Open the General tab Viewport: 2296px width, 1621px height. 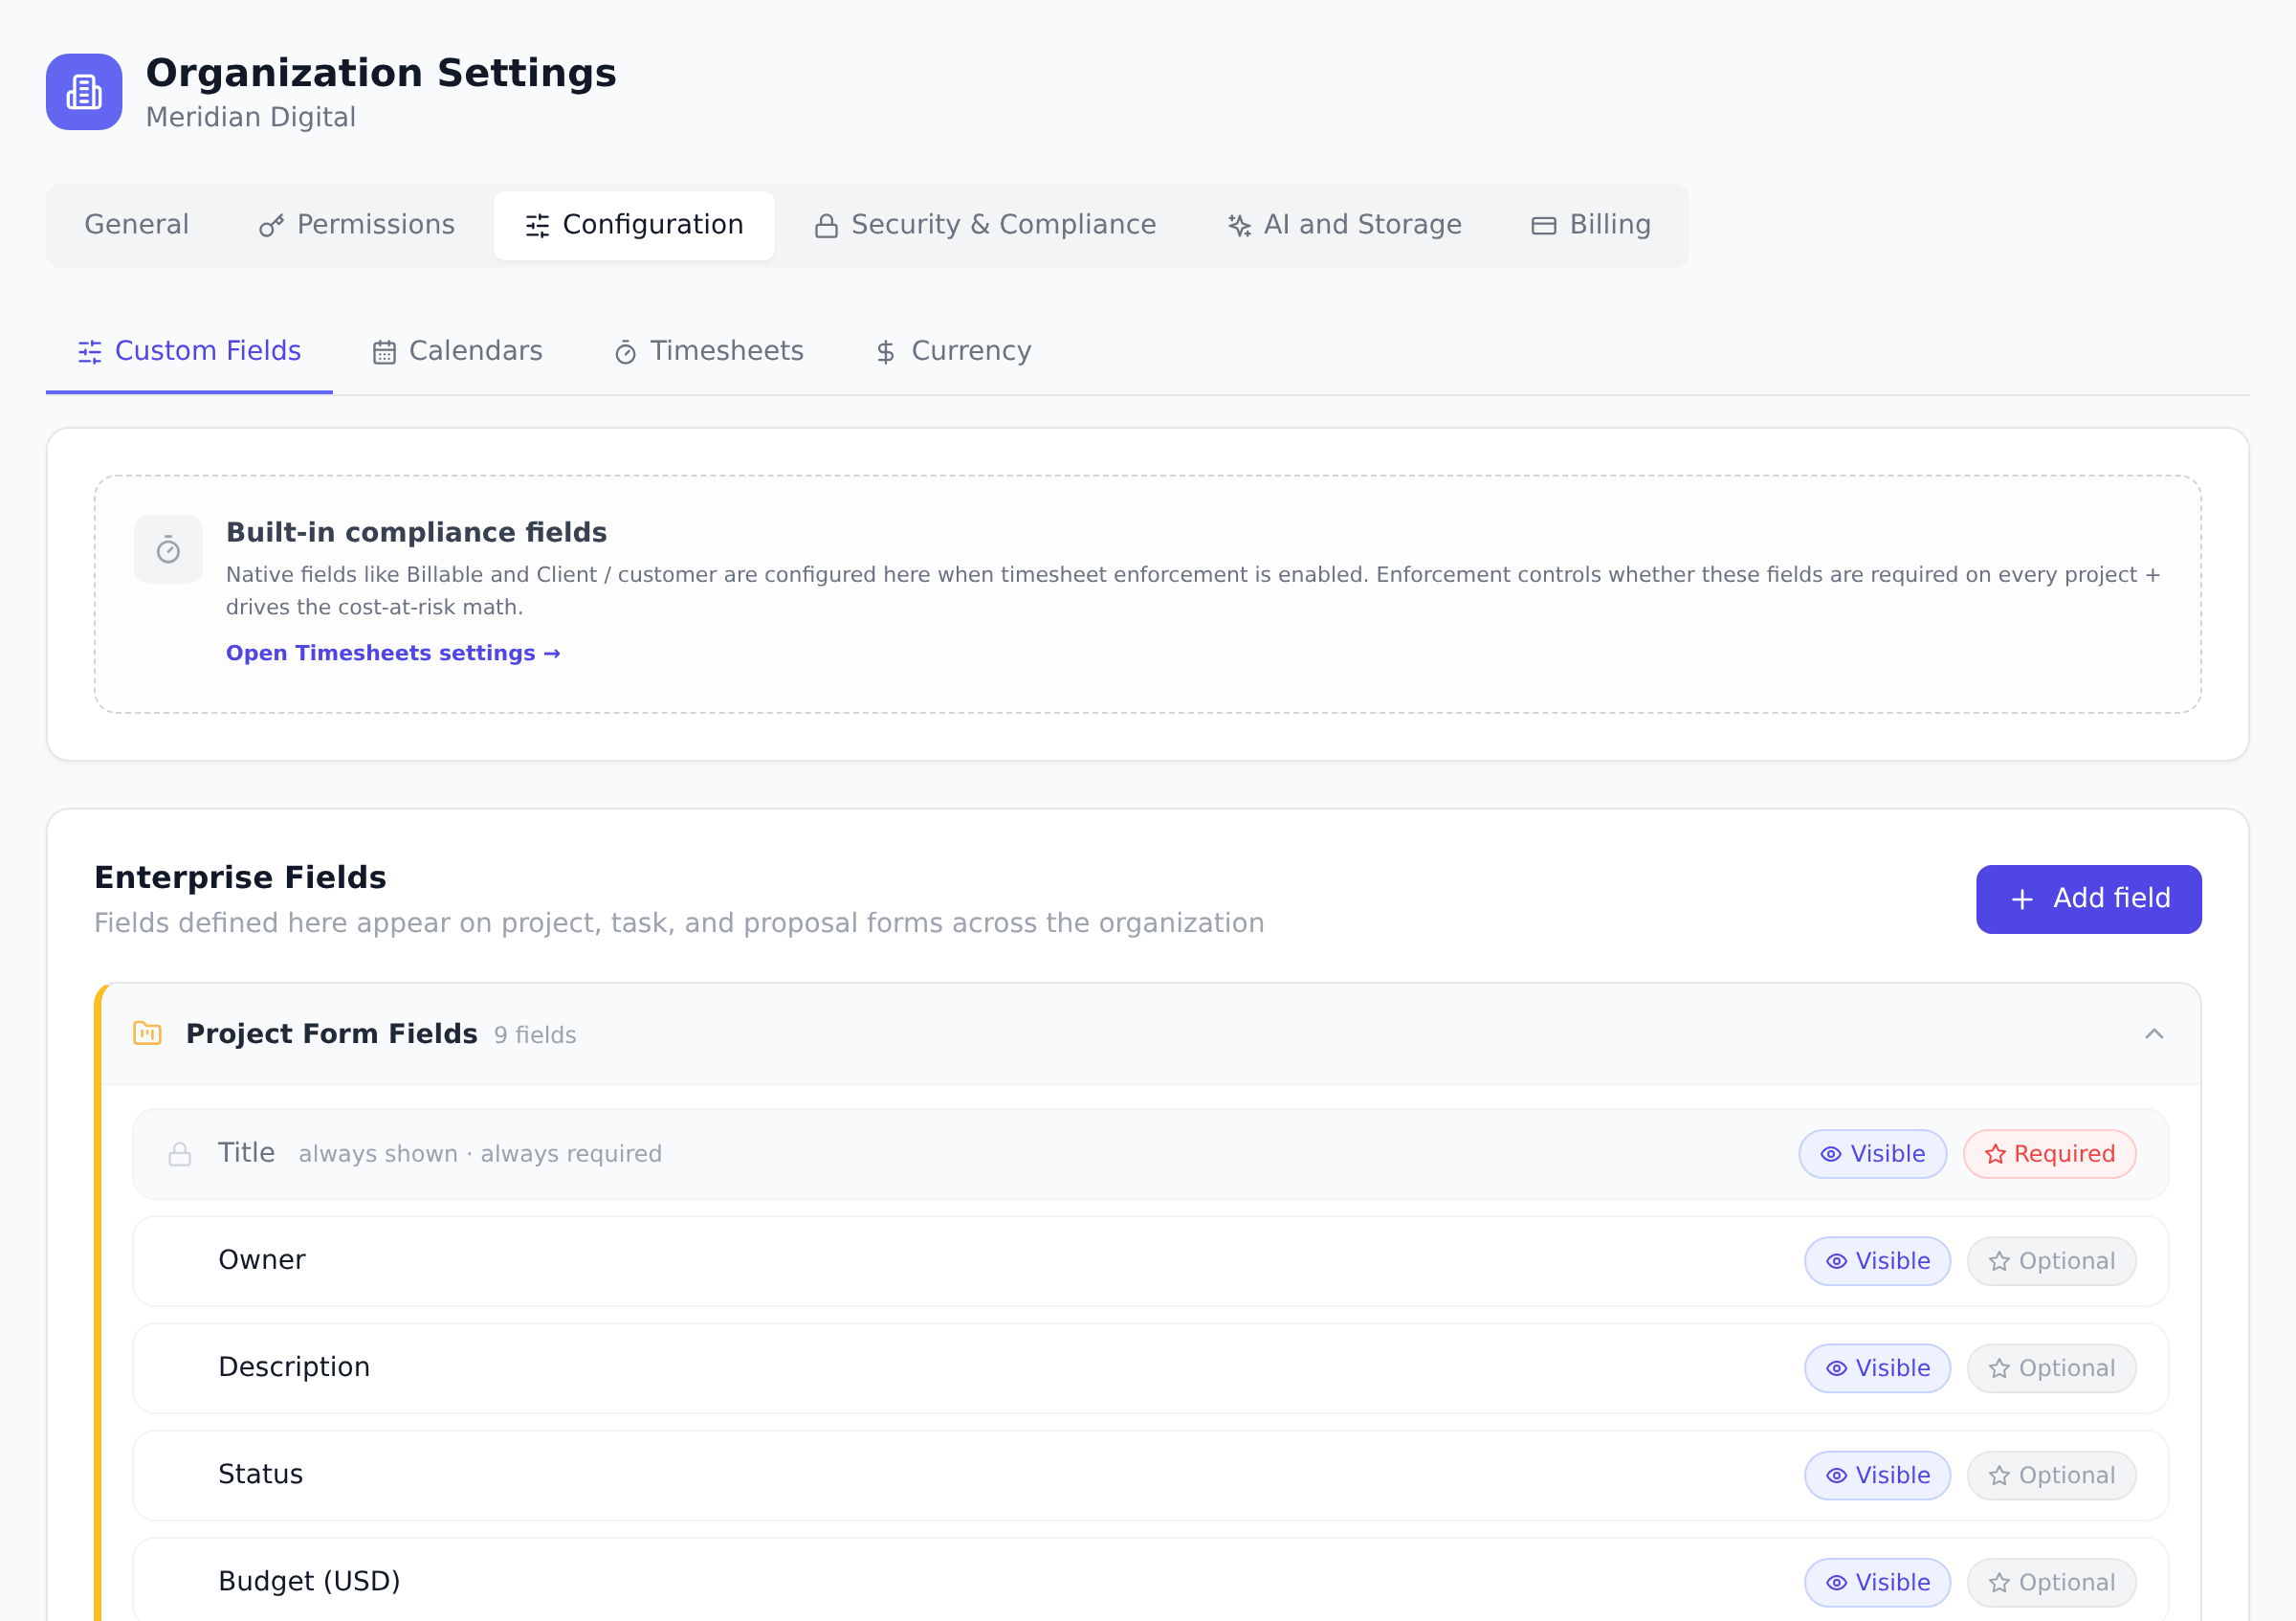click(x=137, y=225)
